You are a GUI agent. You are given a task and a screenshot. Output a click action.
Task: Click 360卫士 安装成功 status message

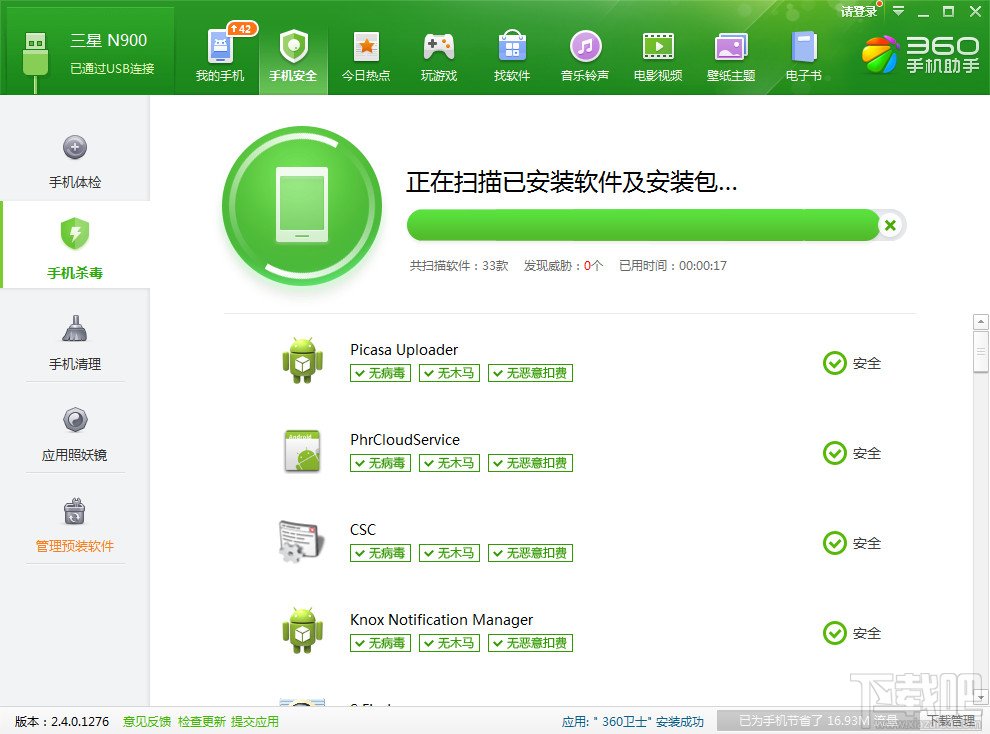(633, 721)
